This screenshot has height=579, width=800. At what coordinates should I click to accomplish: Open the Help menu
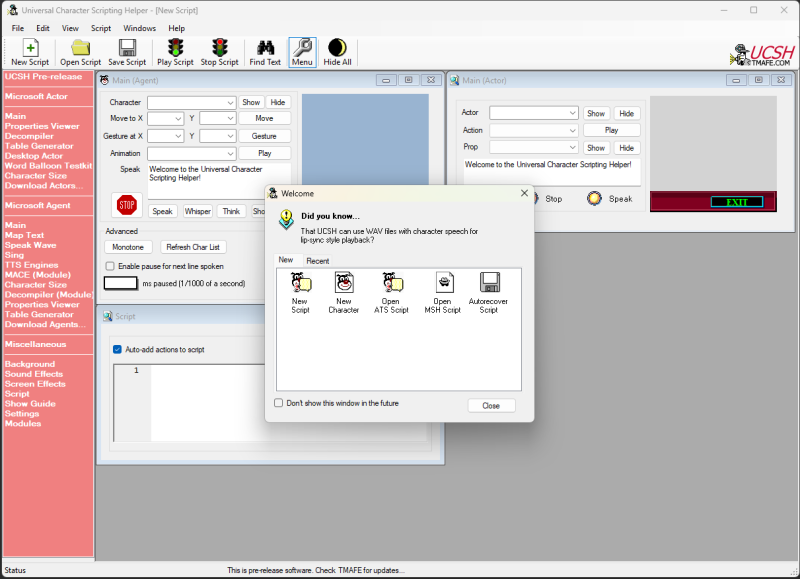[177, 28]
